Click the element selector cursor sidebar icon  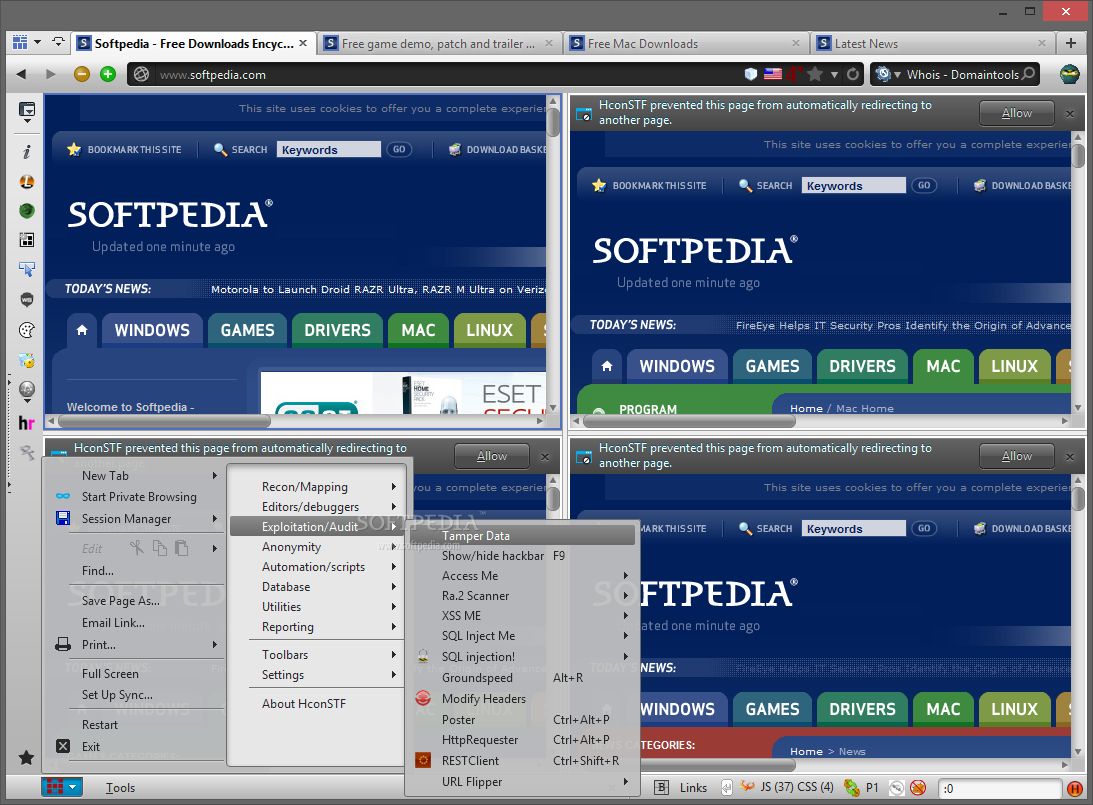pos(26,269)
